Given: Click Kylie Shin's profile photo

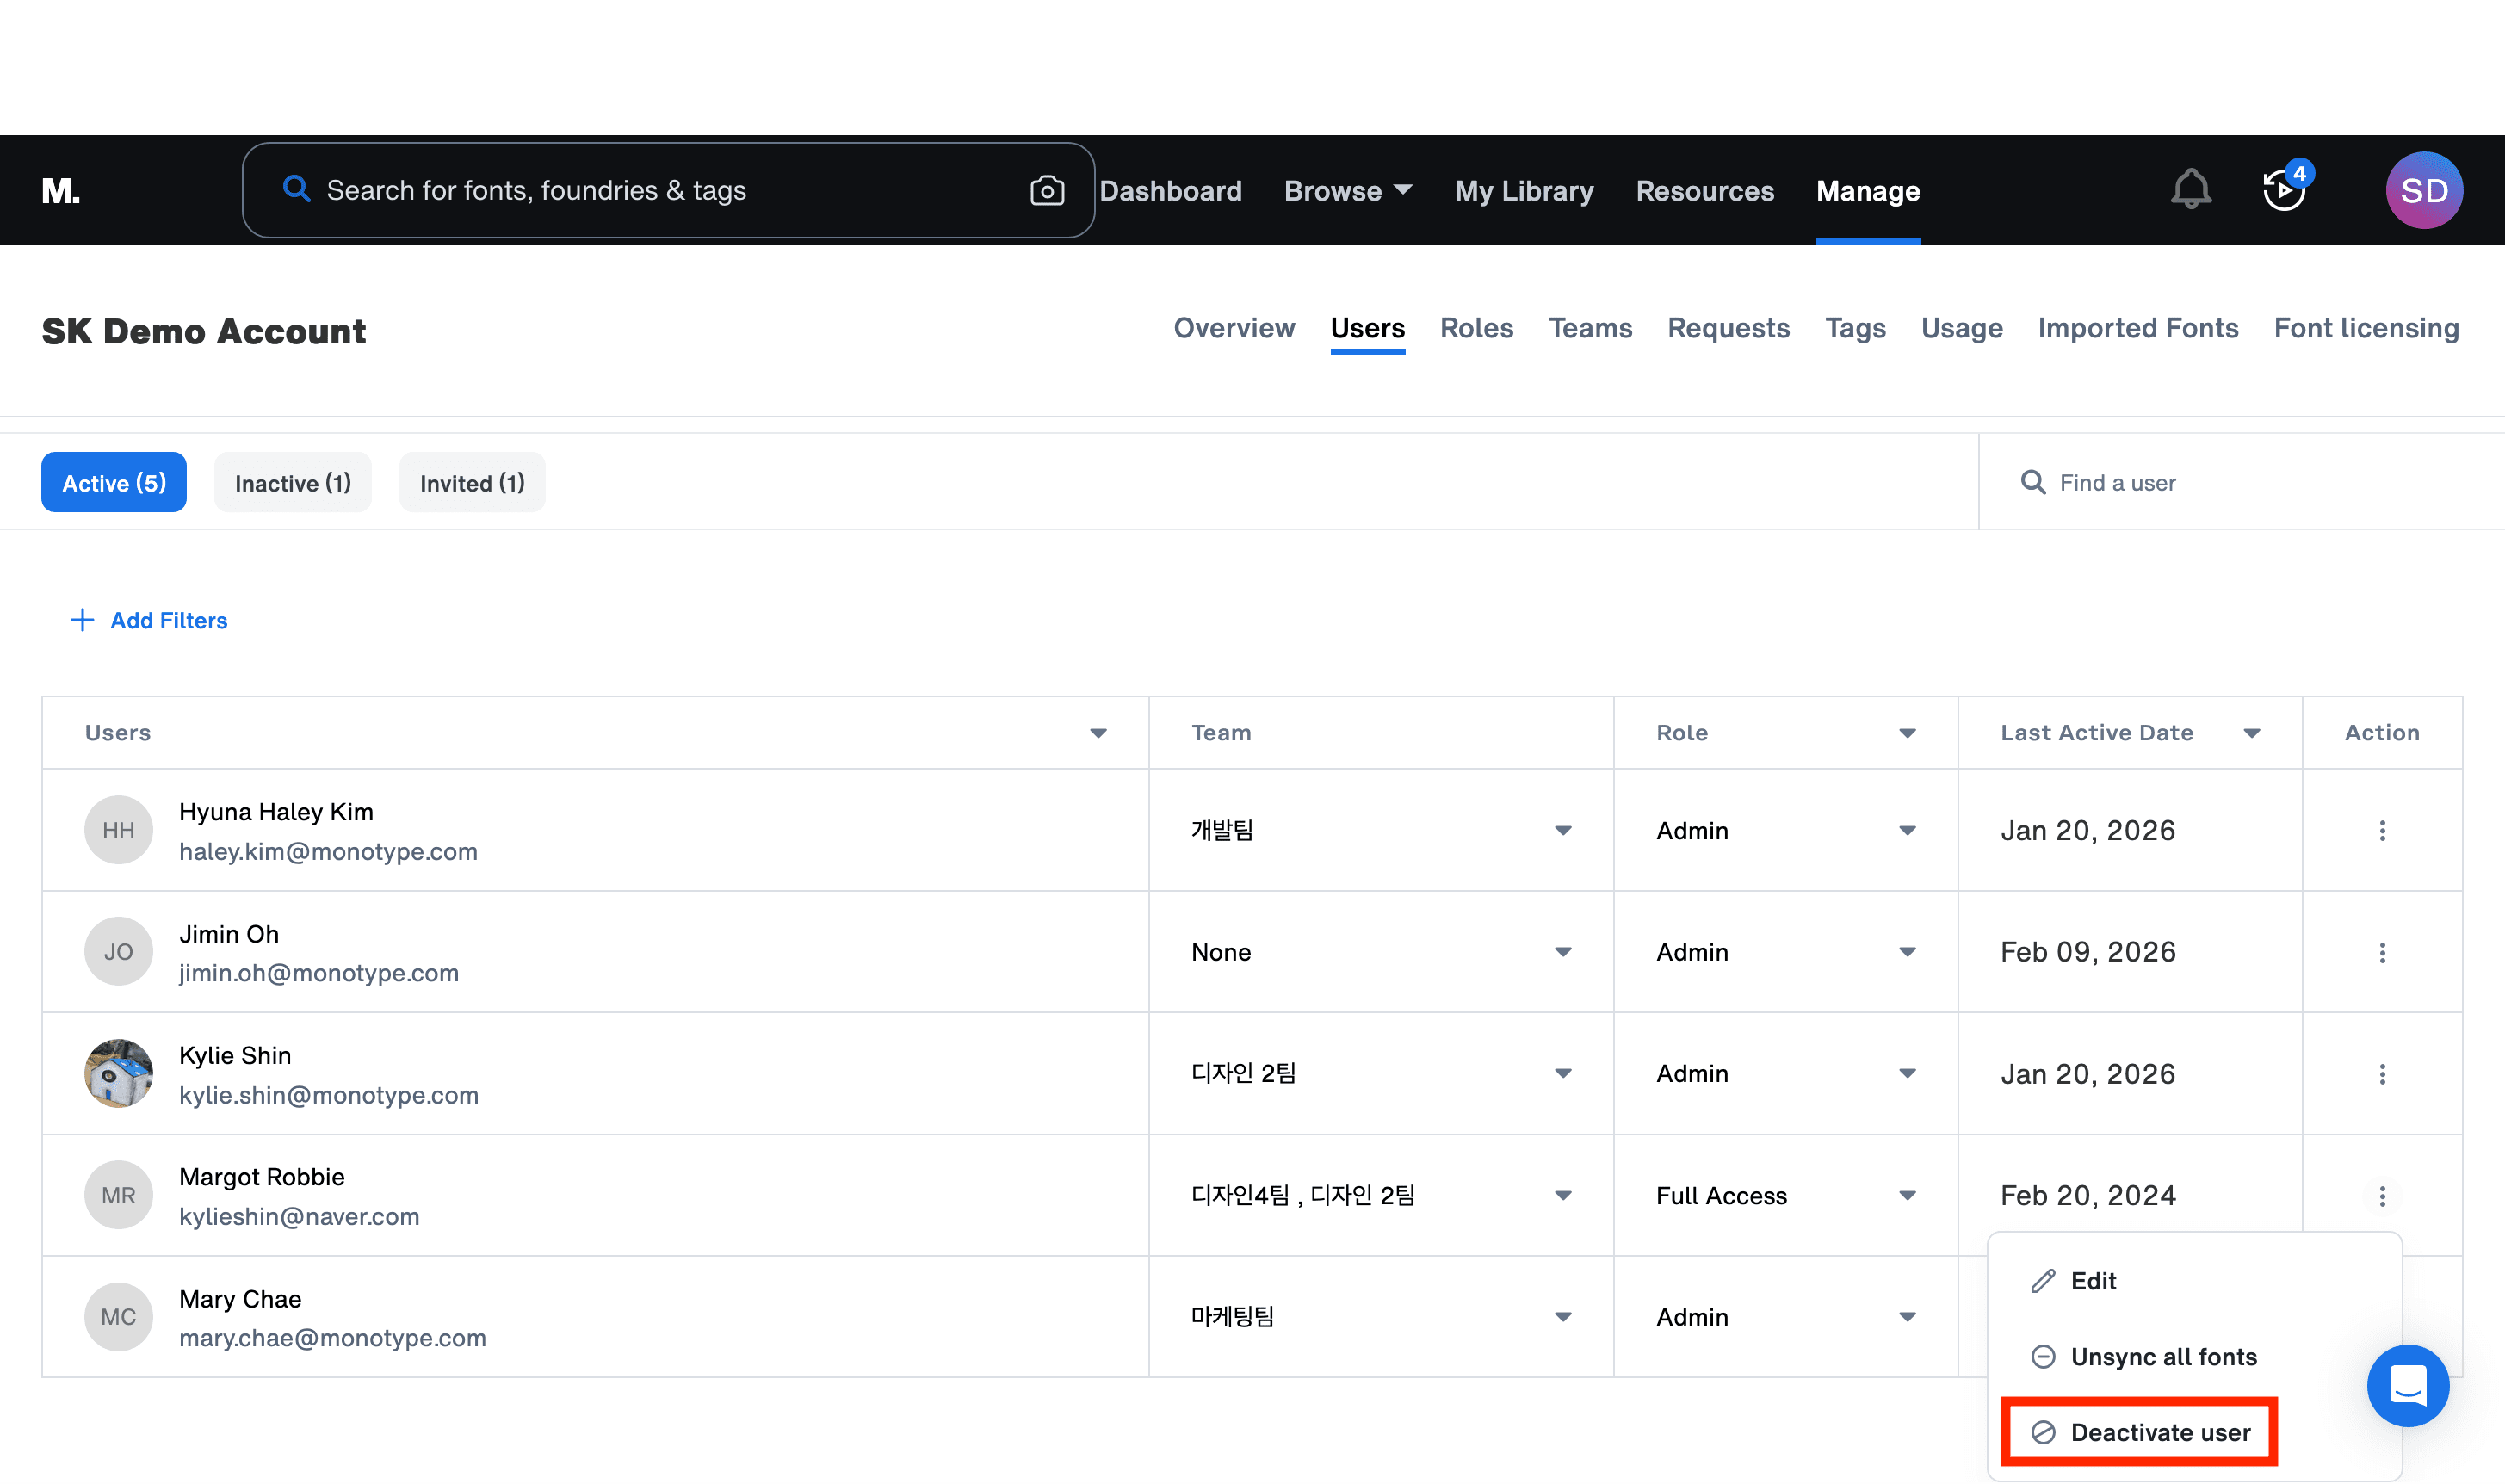Looking at the screenshot, I should point(118,1073).
